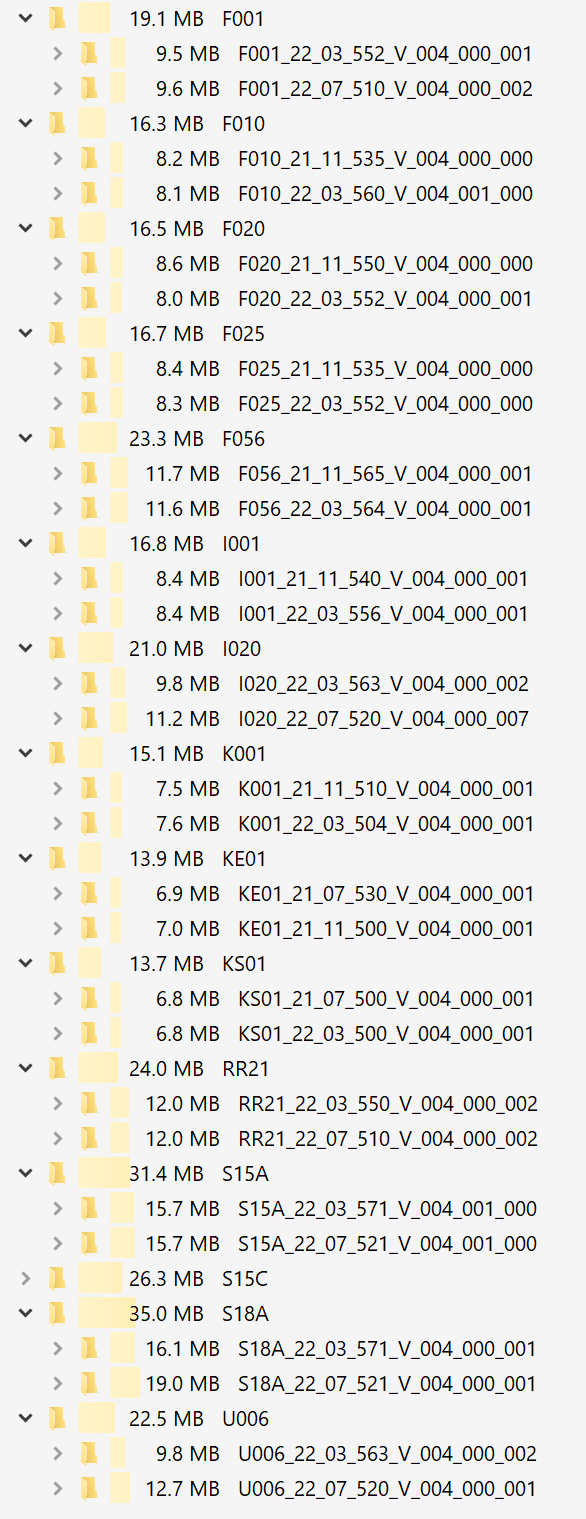Collapse the I001 folder tree
586x1519 pixels.
coord(25,543)
